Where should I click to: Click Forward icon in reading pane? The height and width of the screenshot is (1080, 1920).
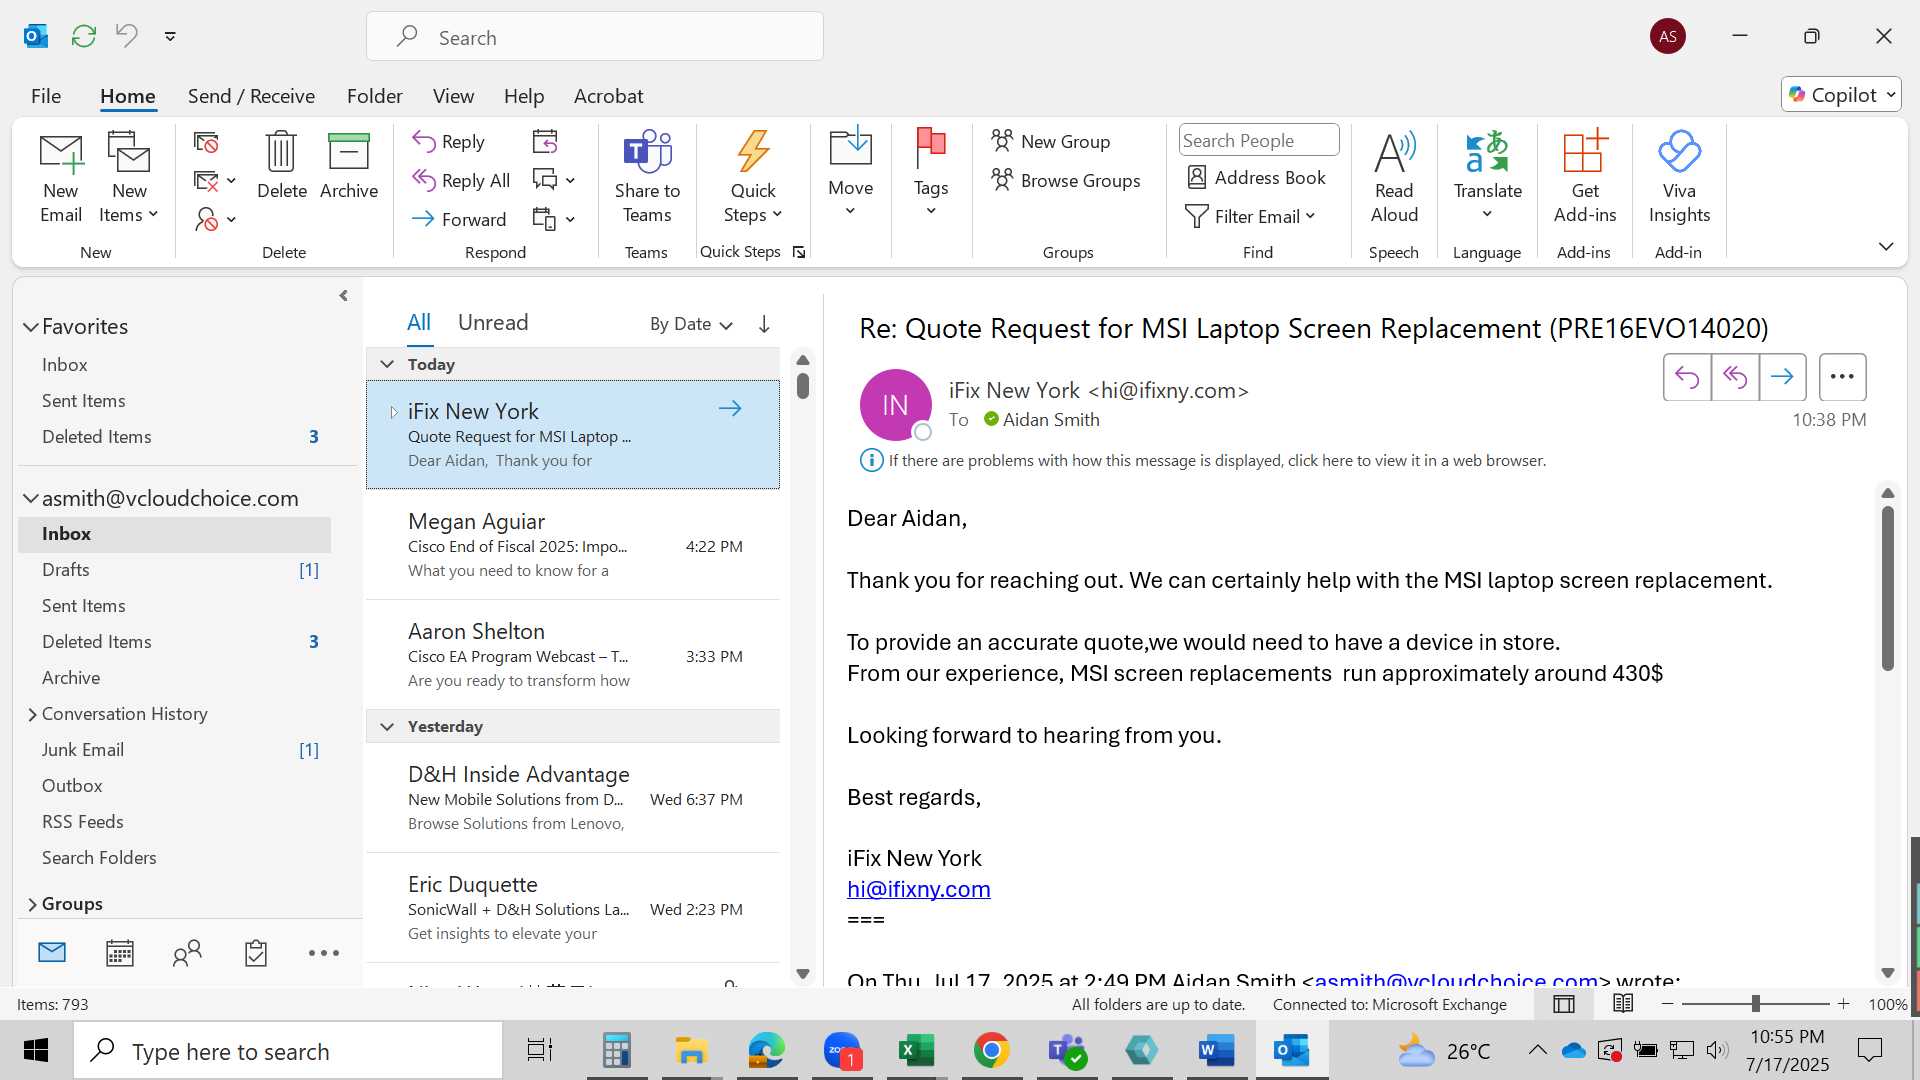[x=1782, y=377]
